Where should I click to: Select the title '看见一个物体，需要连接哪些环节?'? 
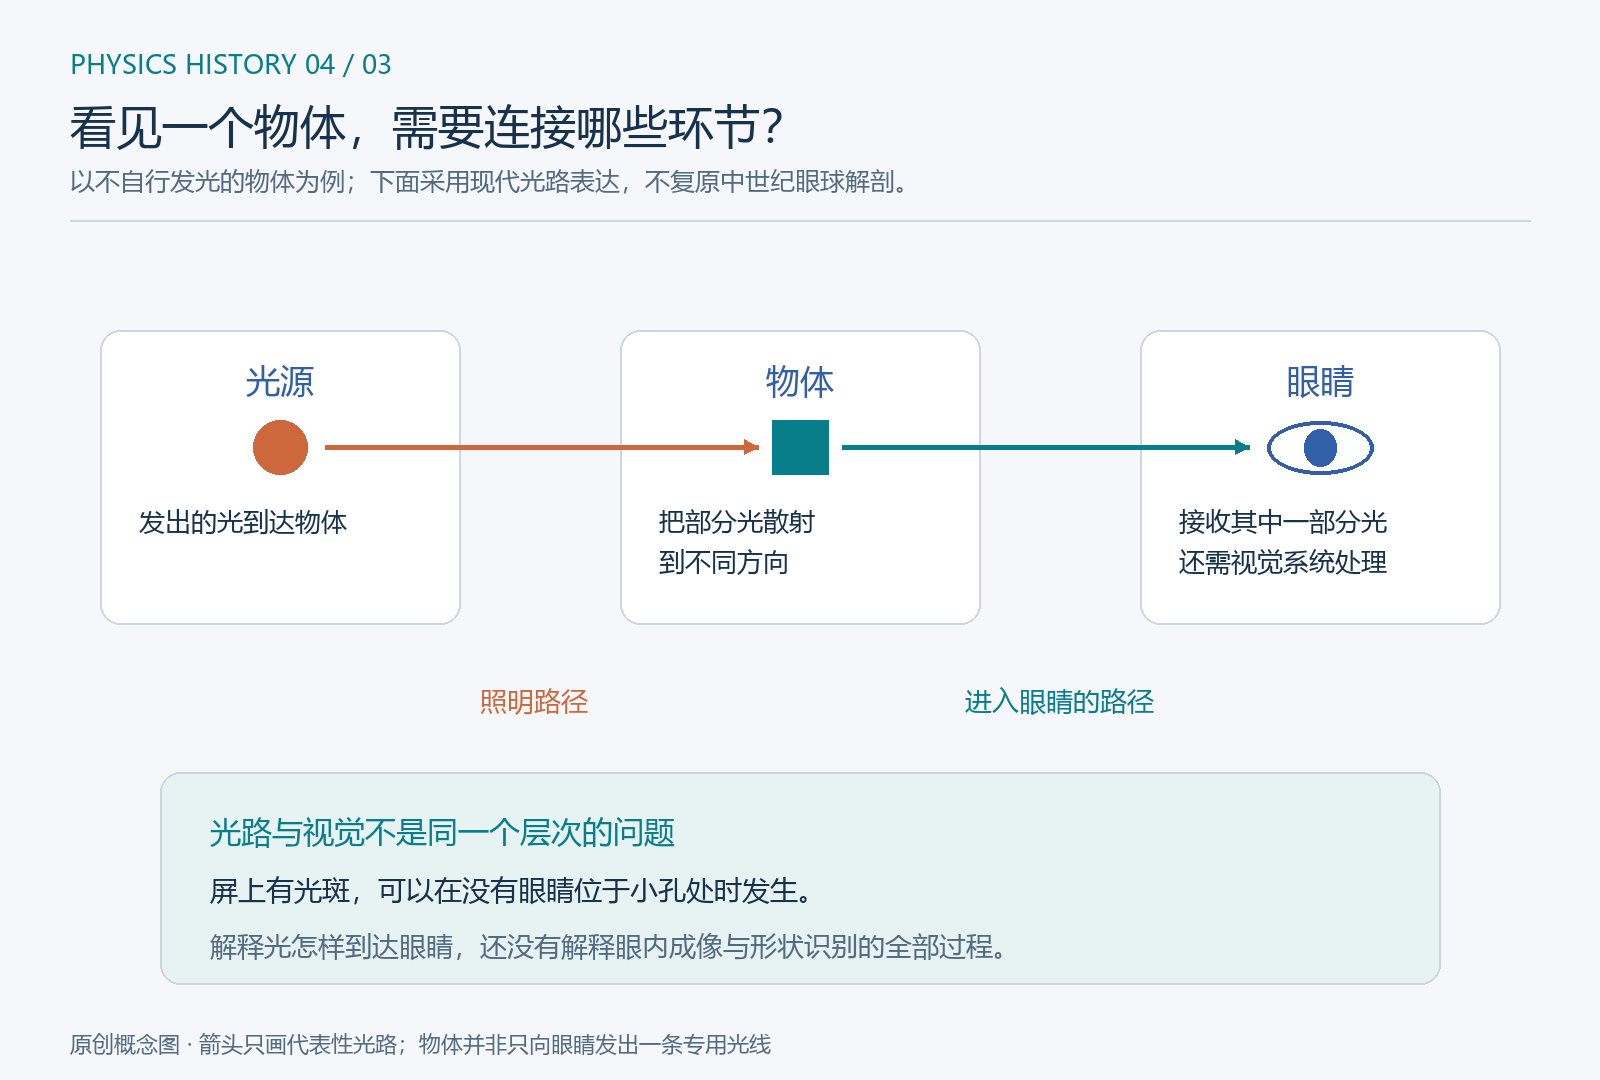[x=427, y=127]
